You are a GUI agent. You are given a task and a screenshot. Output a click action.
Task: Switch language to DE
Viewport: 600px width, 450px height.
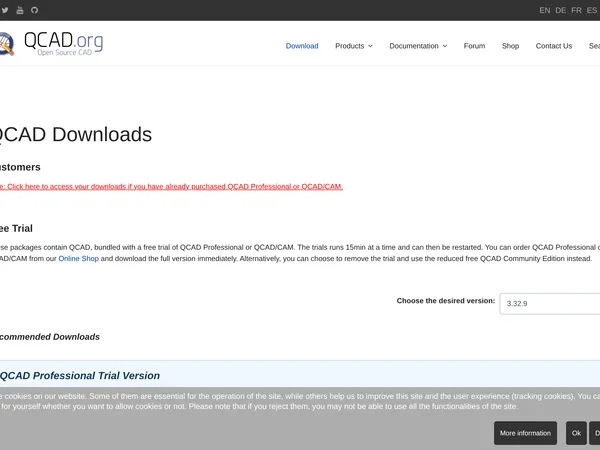(561, 10)
